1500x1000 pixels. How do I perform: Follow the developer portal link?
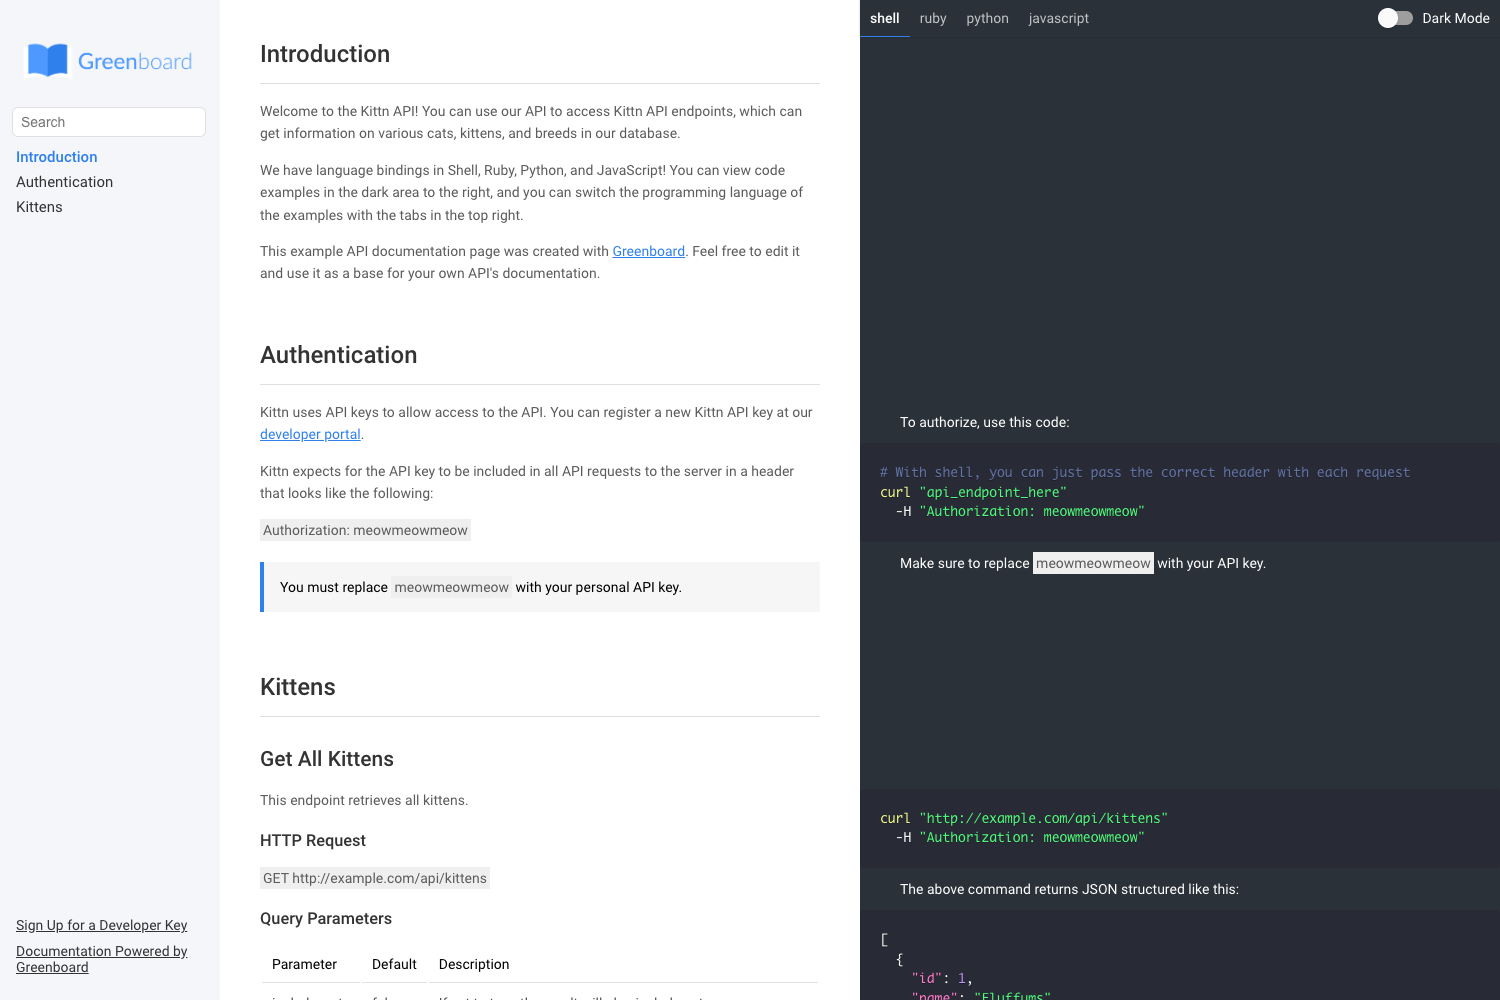coord(310,434)
